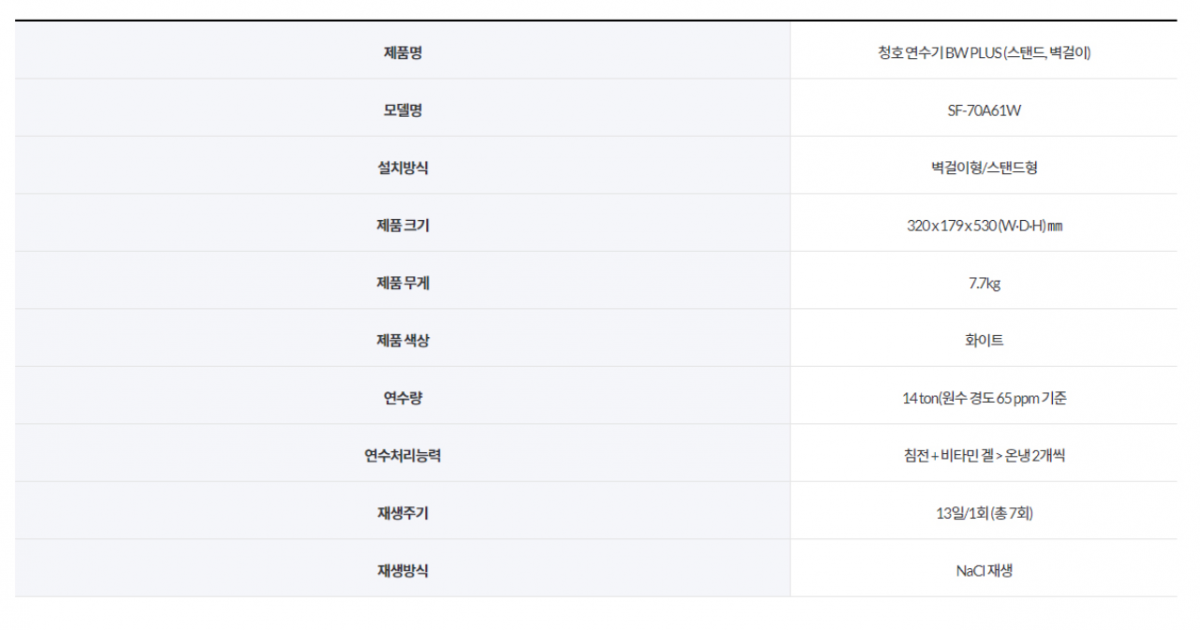Click the 재생방식 label cell
The height and width of the screenshot is (630, 1200).
(402, 572)
